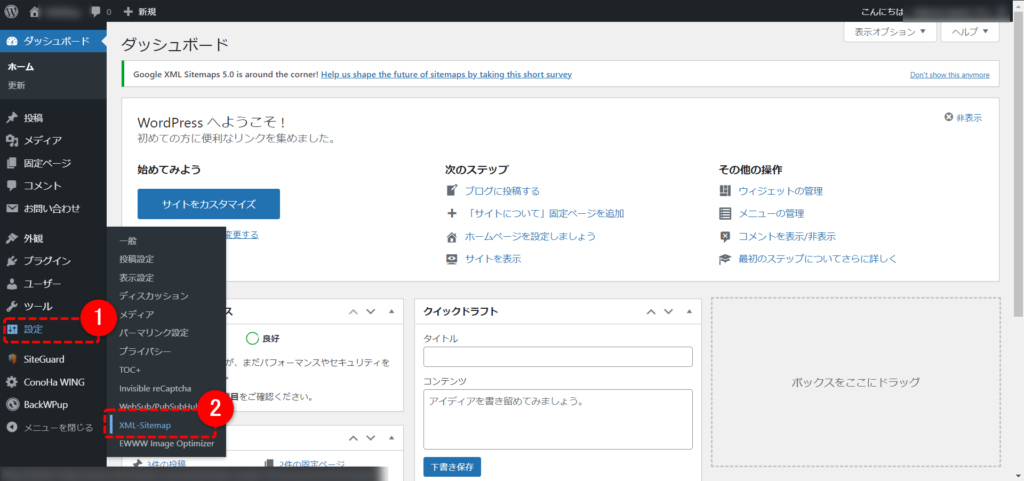Click サイトを表示 link
This screenshot has height=481, width=1024.
493,258
